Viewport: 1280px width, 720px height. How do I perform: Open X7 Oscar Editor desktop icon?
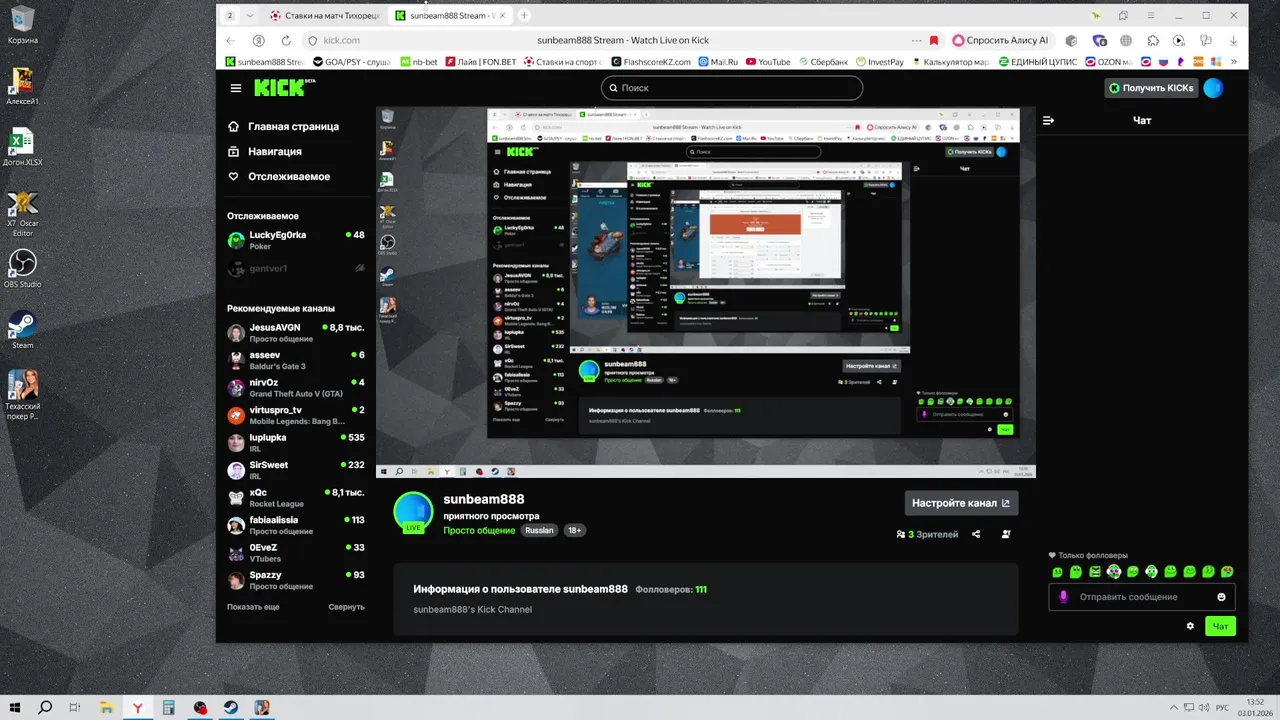[22, 213]
